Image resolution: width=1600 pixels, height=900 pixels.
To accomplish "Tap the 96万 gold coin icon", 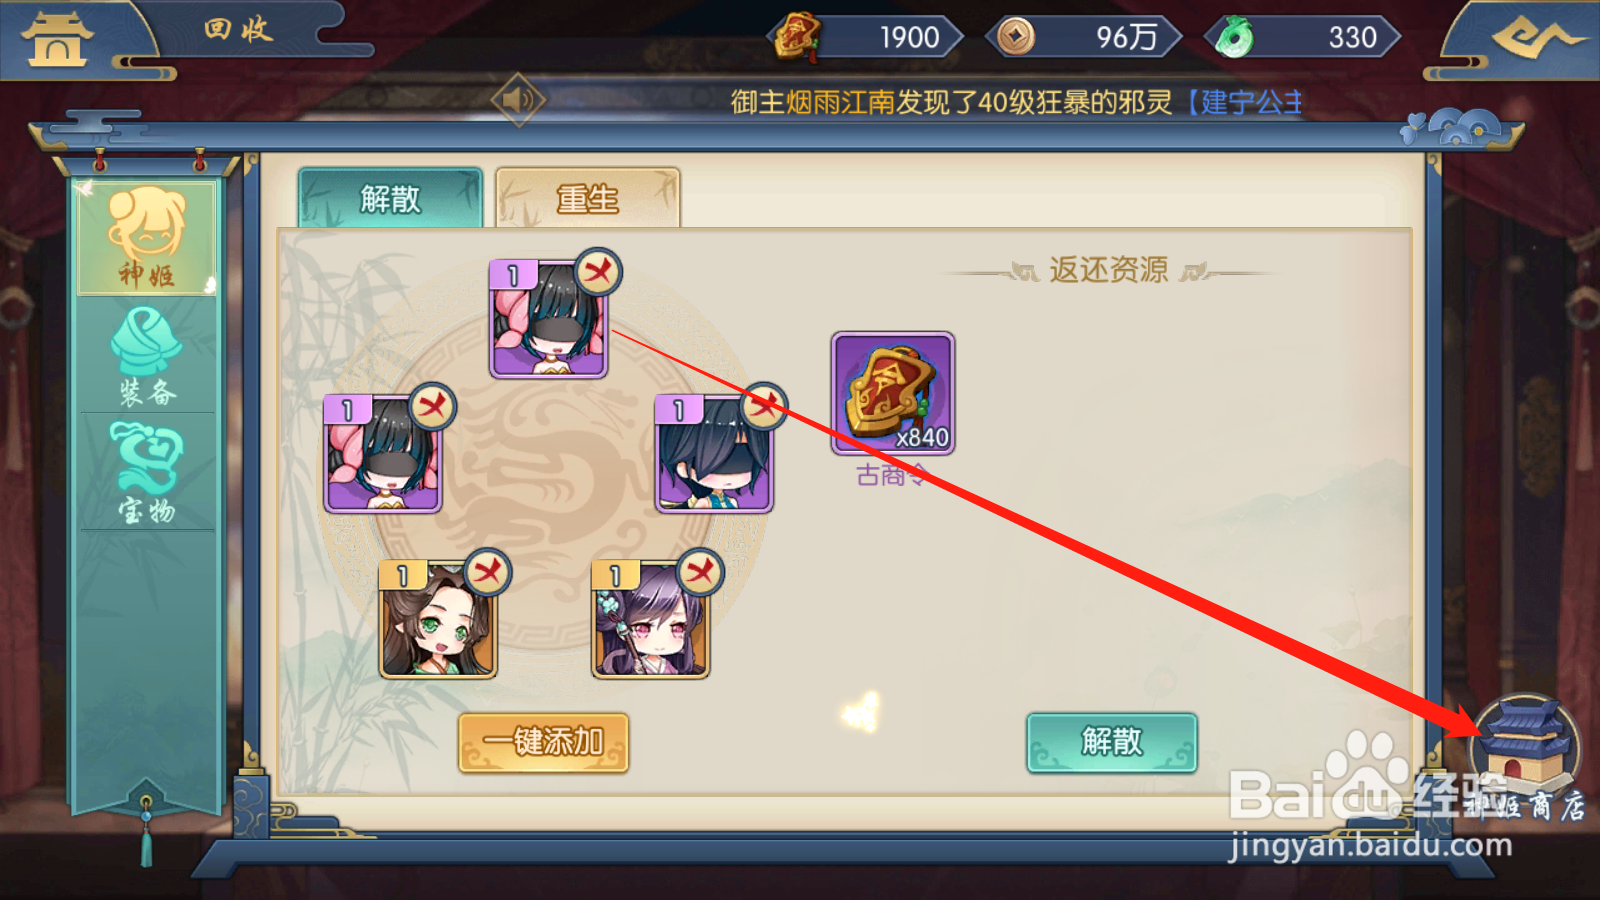I will pos(1016,37).
